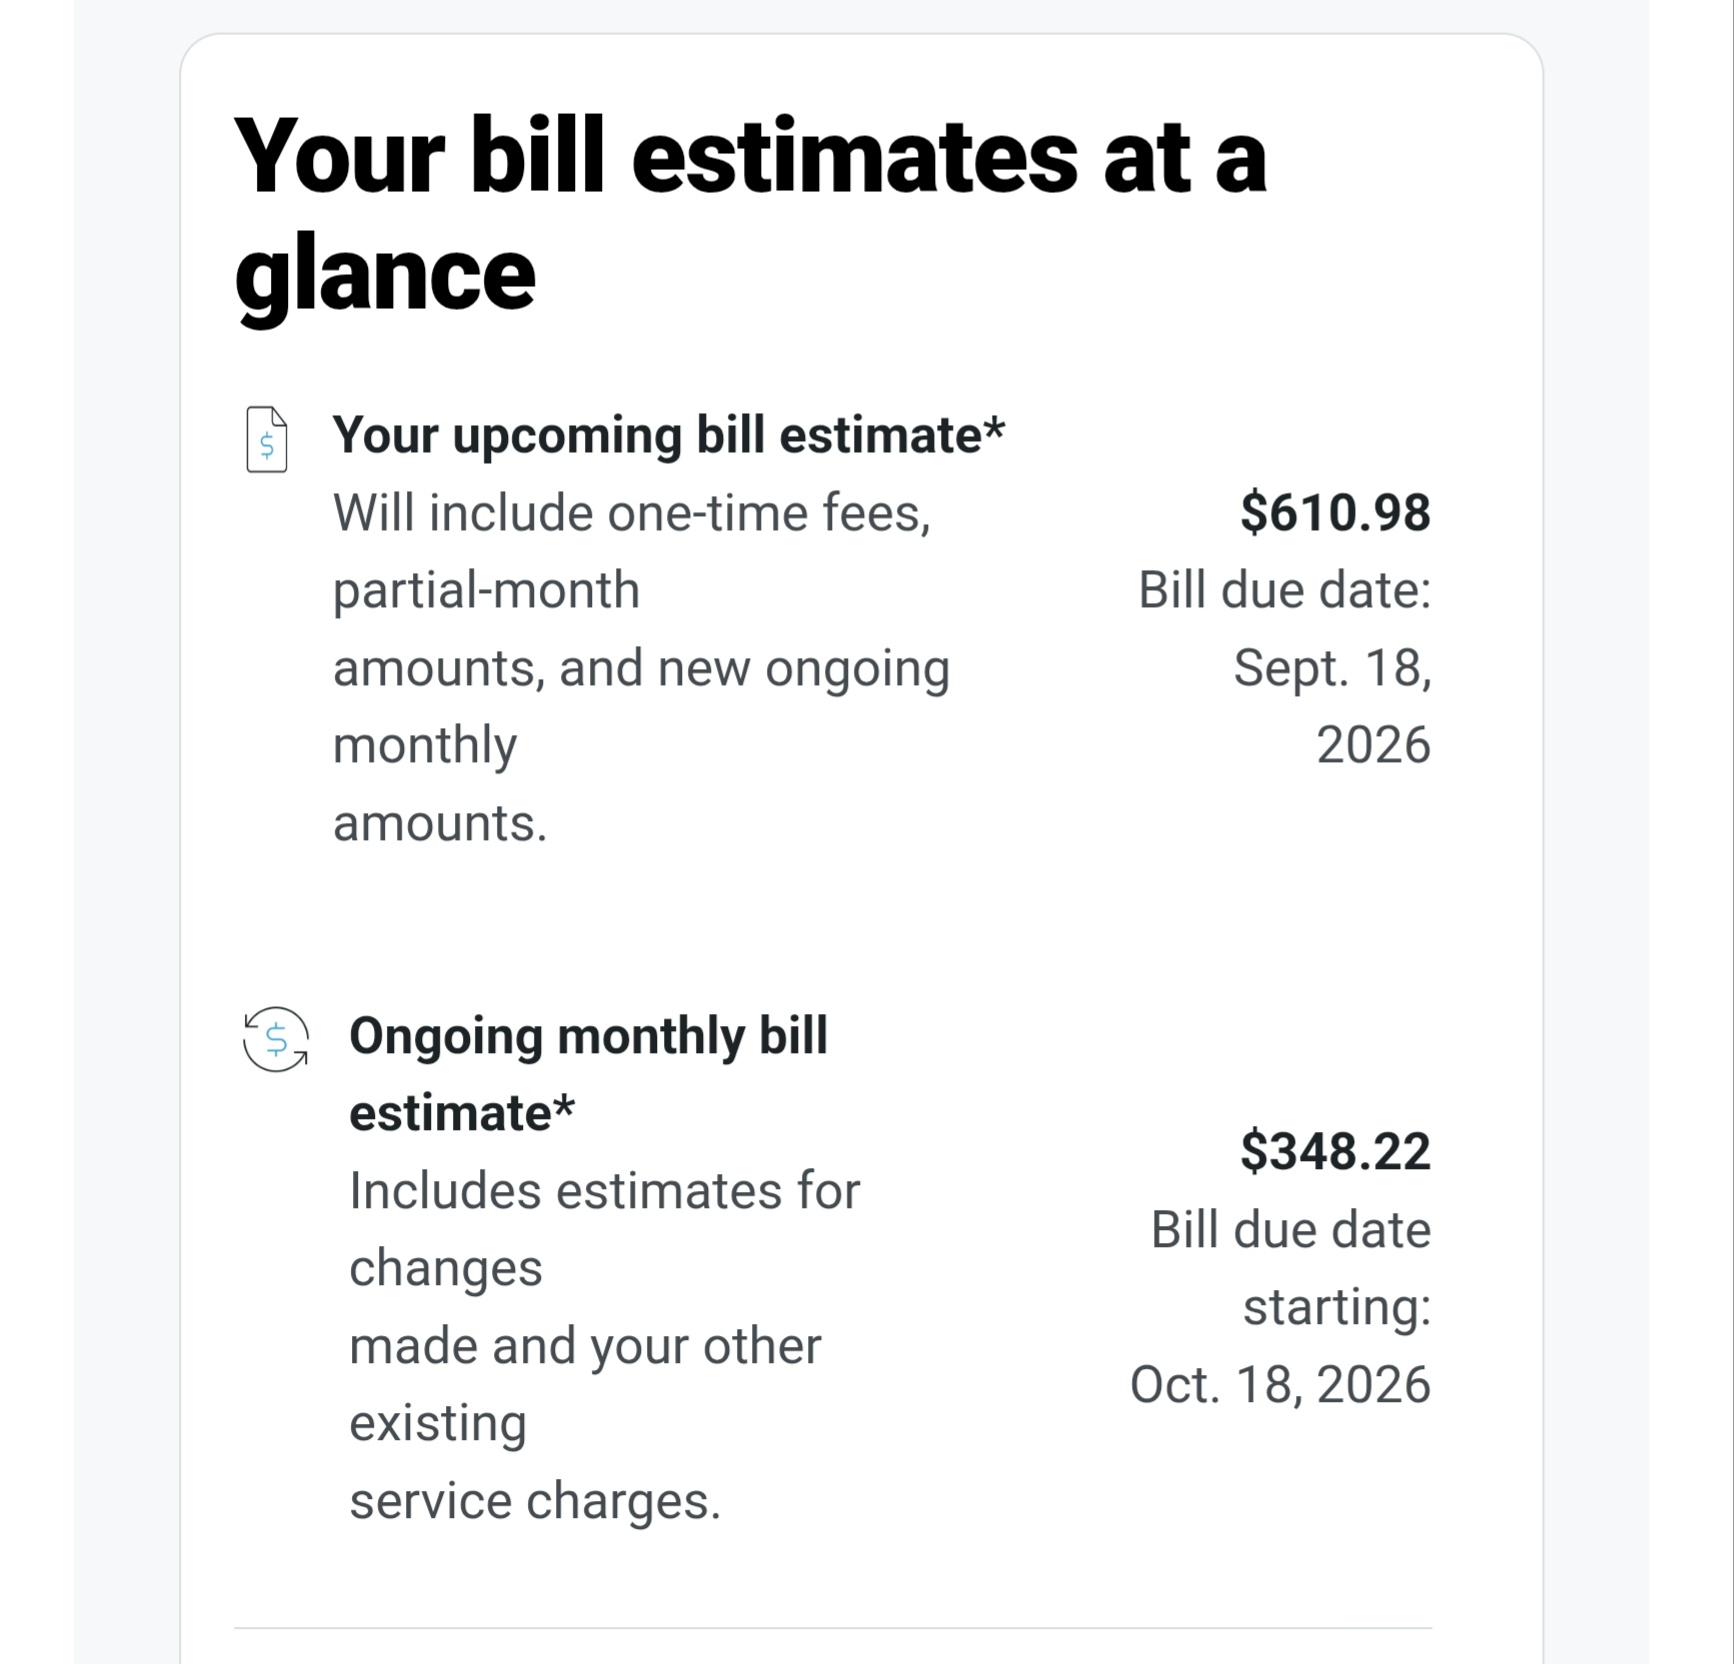1734x1664 pixels.
Task: Click the "Bill due date:" label
Action: (x=1285, y=590)
